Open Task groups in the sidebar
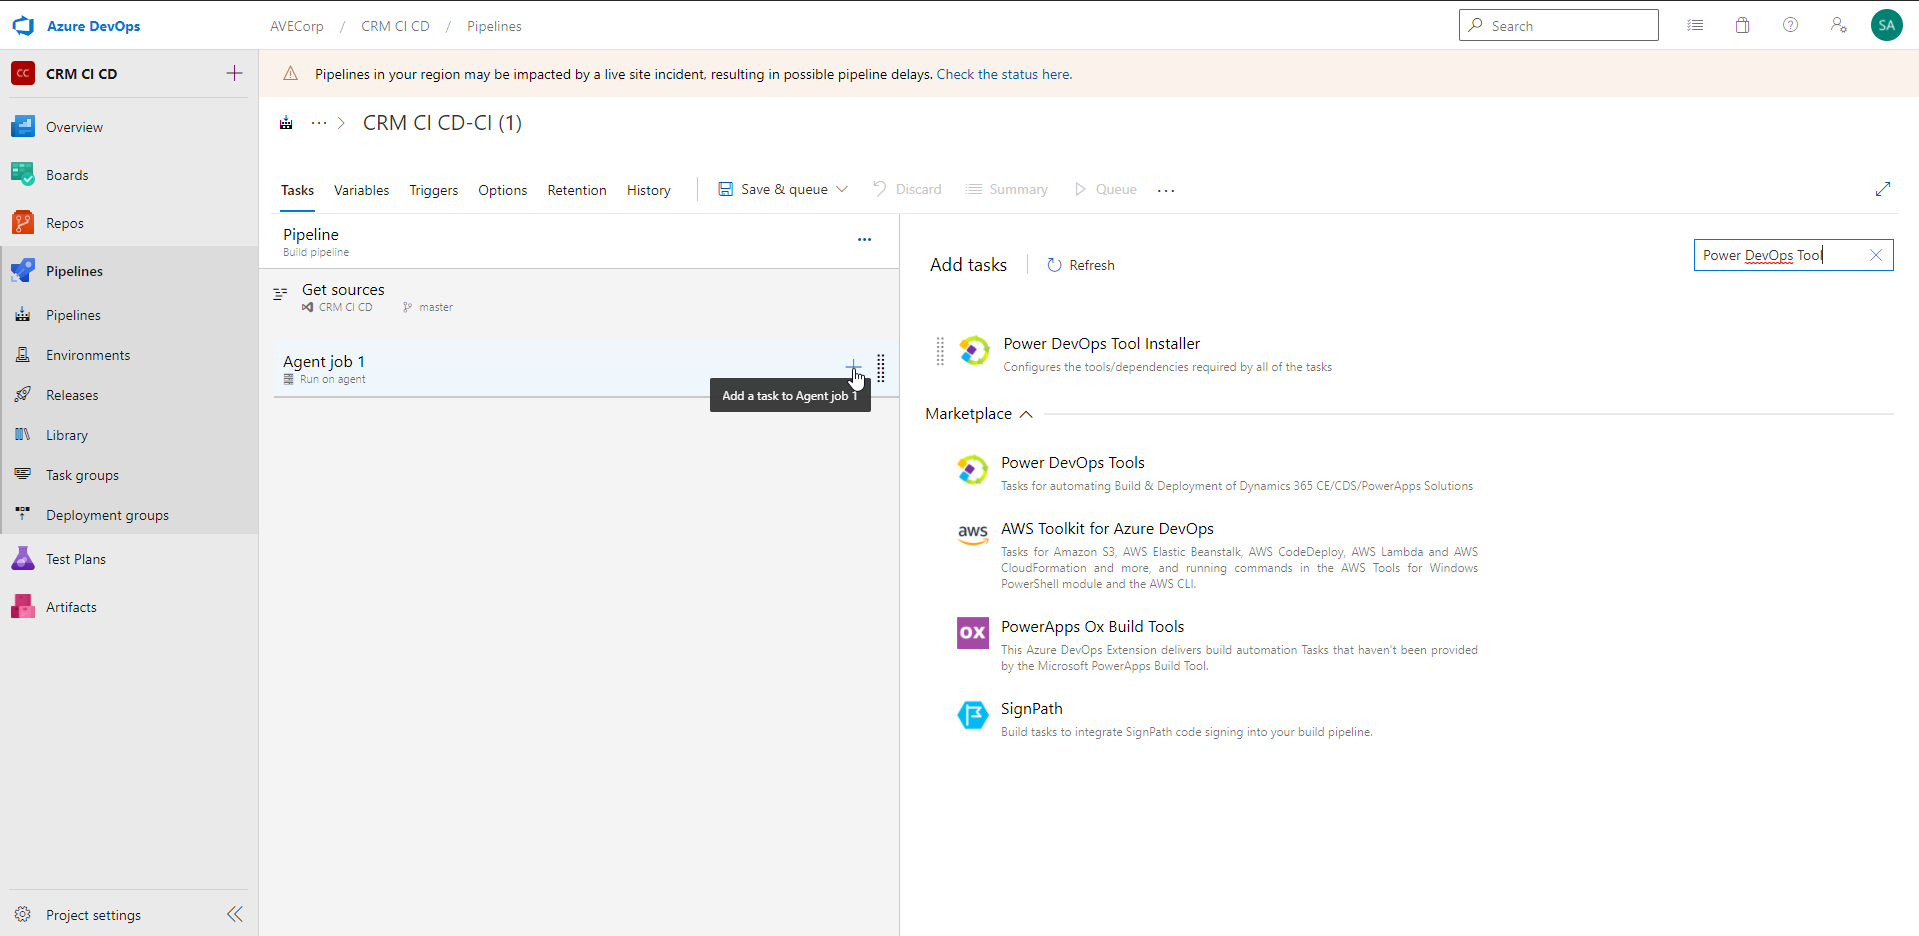 tap(82, 475)
